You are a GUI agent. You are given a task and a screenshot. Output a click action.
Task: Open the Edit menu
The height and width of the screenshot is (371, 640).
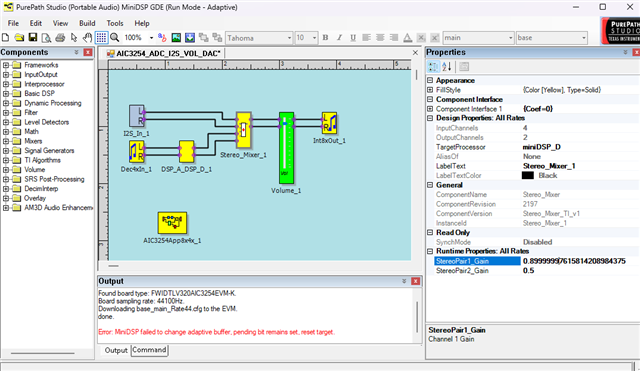click(36, 23)
